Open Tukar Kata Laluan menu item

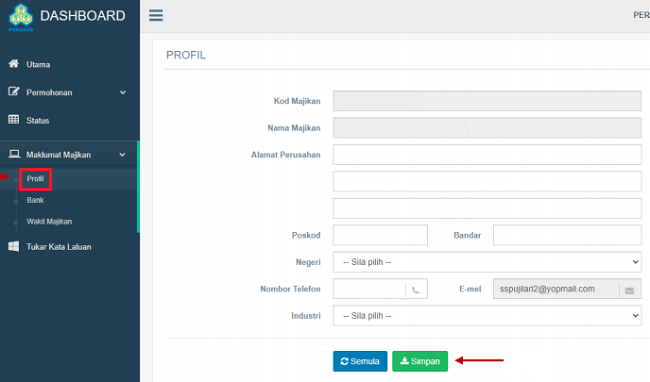click(x=59, y=247)
